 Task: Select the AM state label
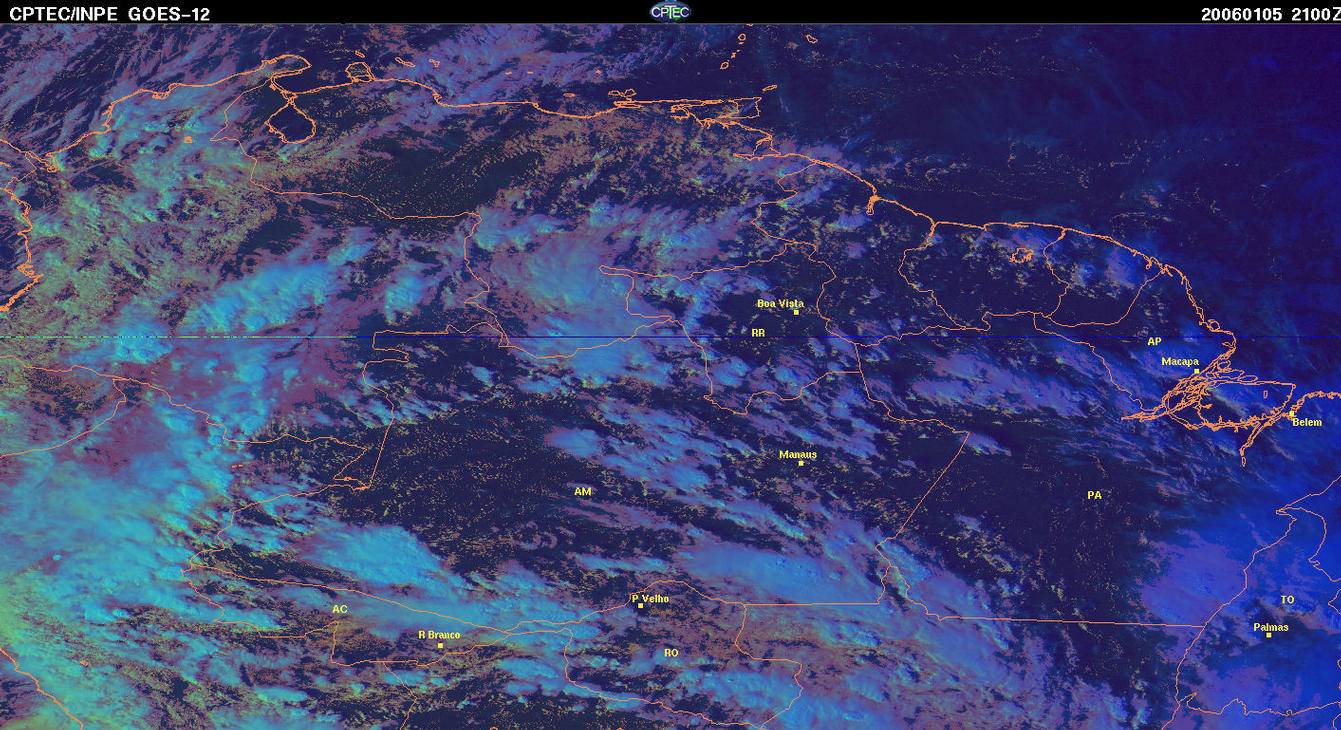pyautogui.click(x=583, y=492)
